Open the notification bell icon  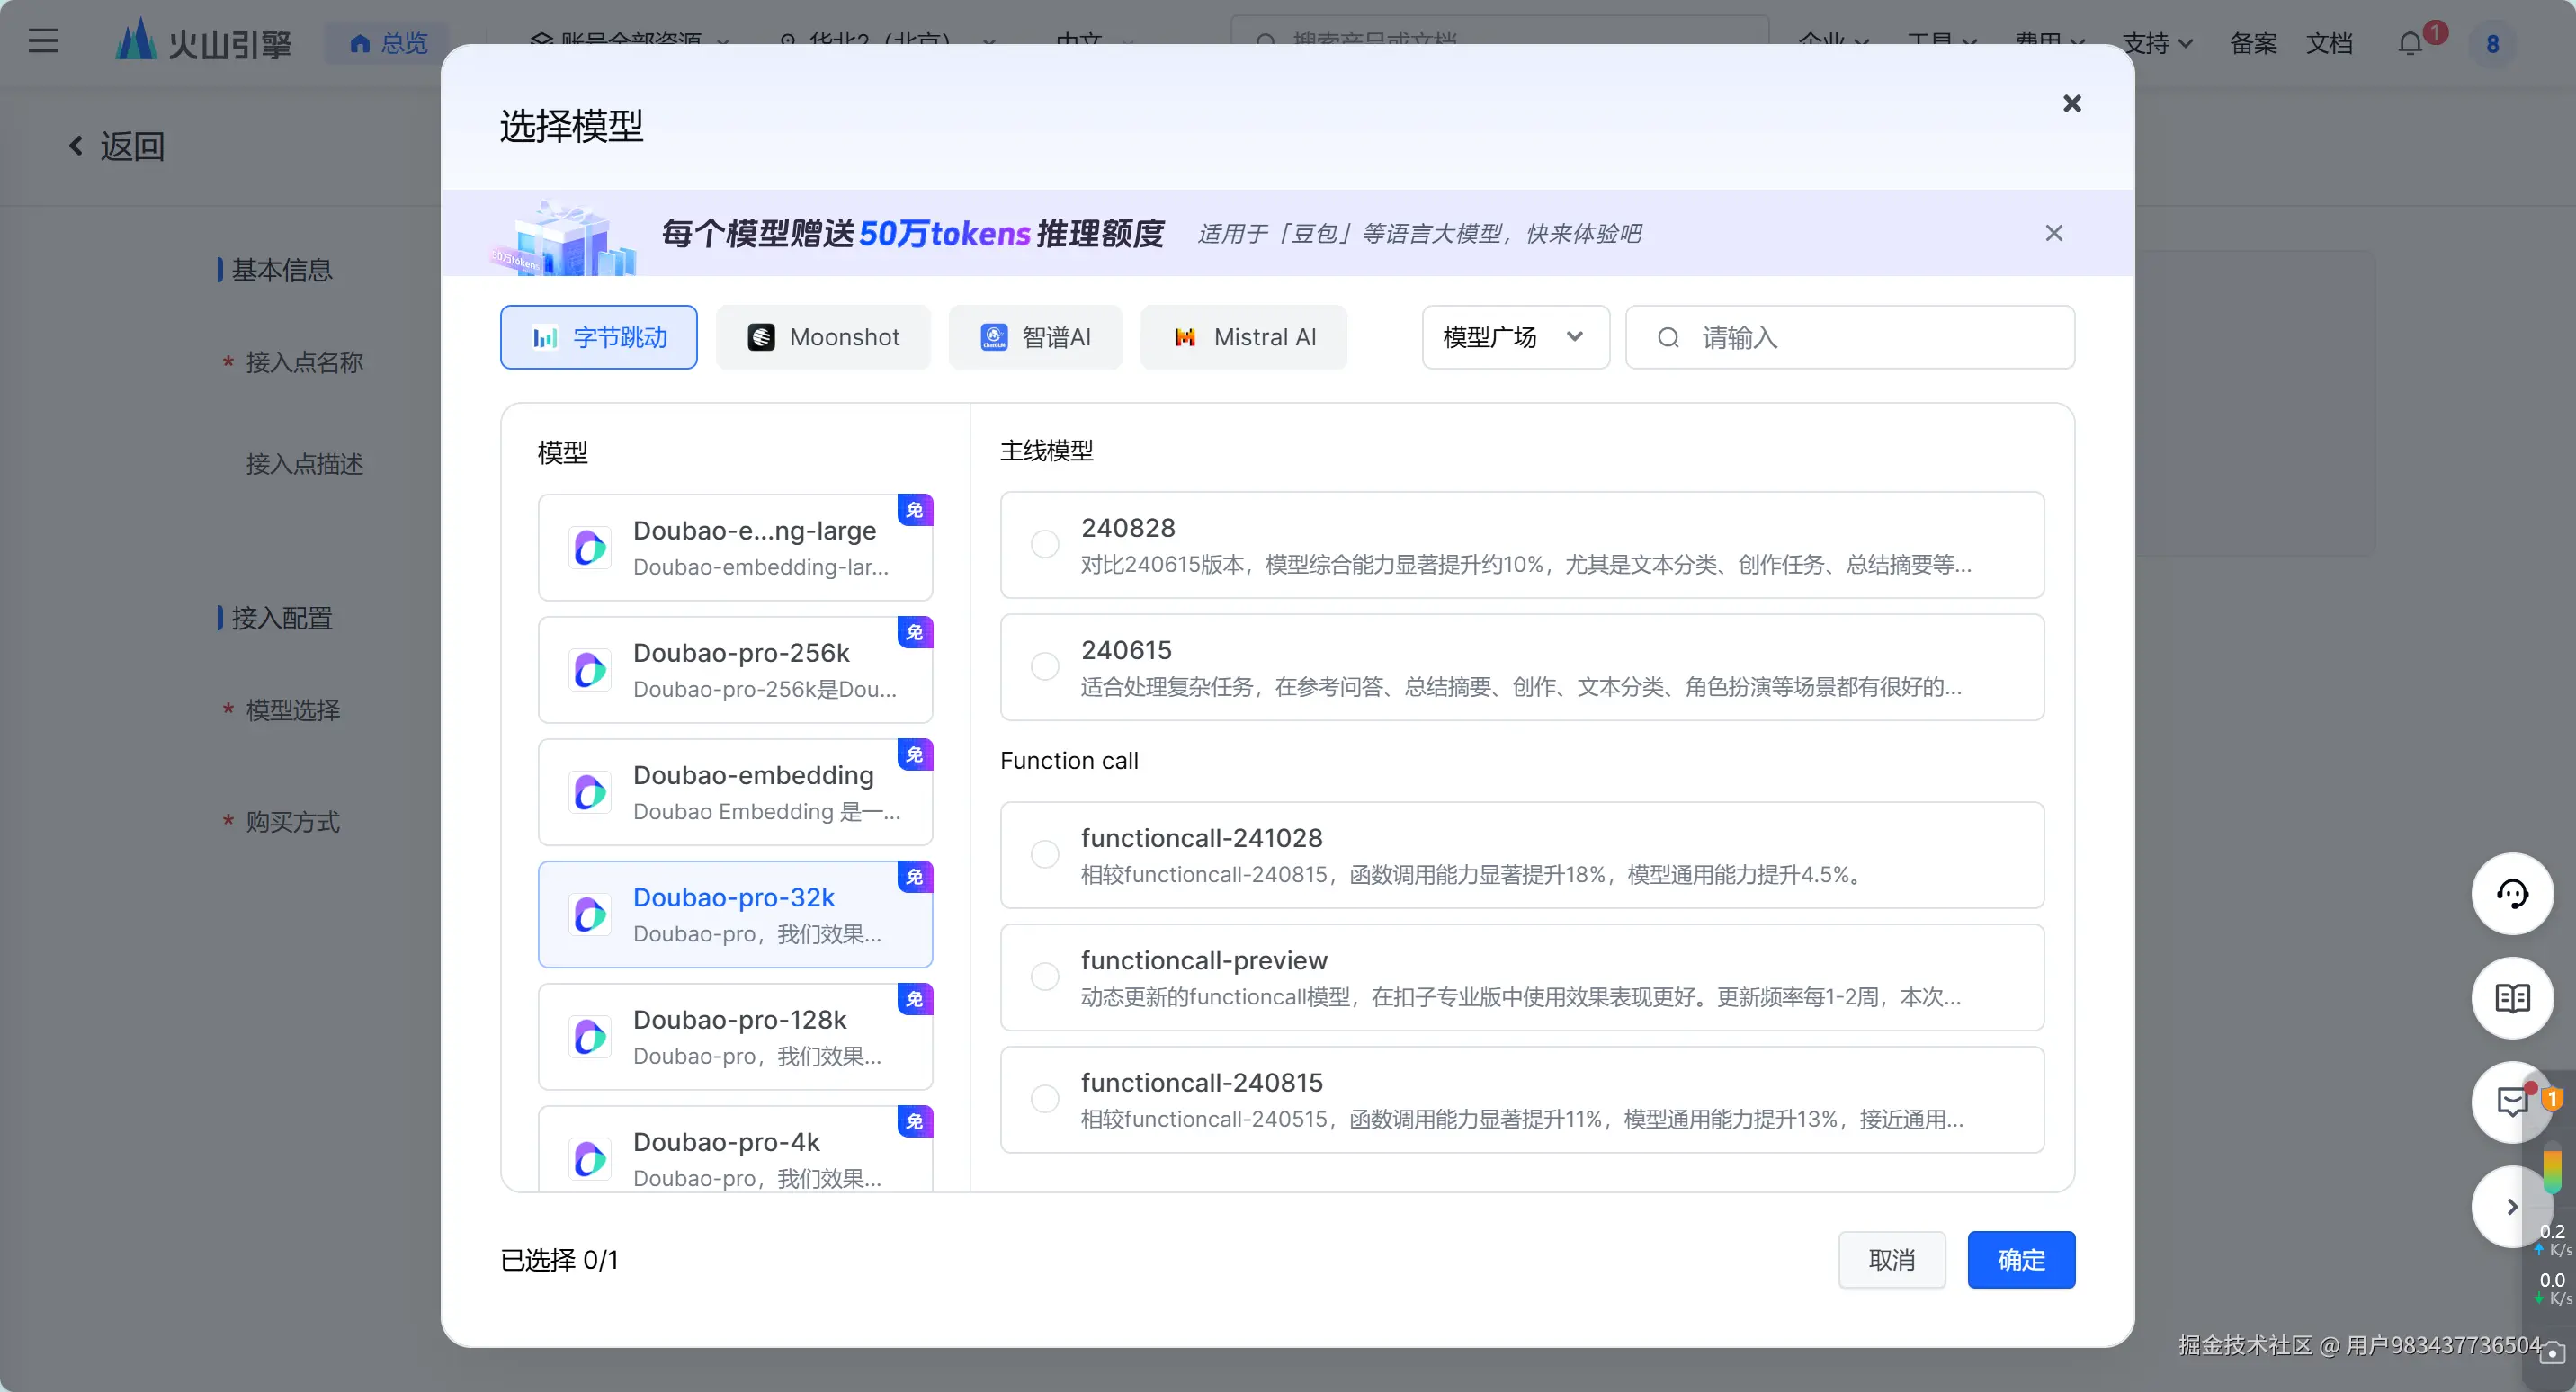point(2410,43)
